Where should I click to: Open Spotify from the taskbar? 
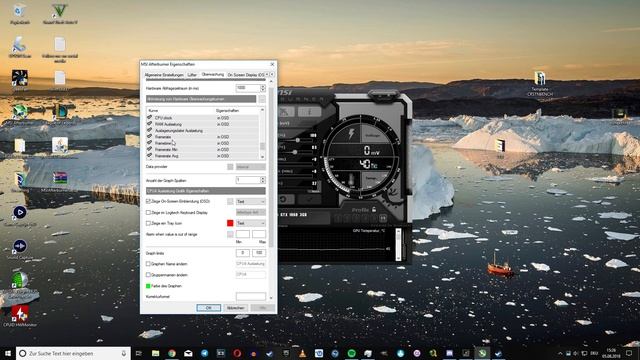pyautogui.click(x=351, y=353)
